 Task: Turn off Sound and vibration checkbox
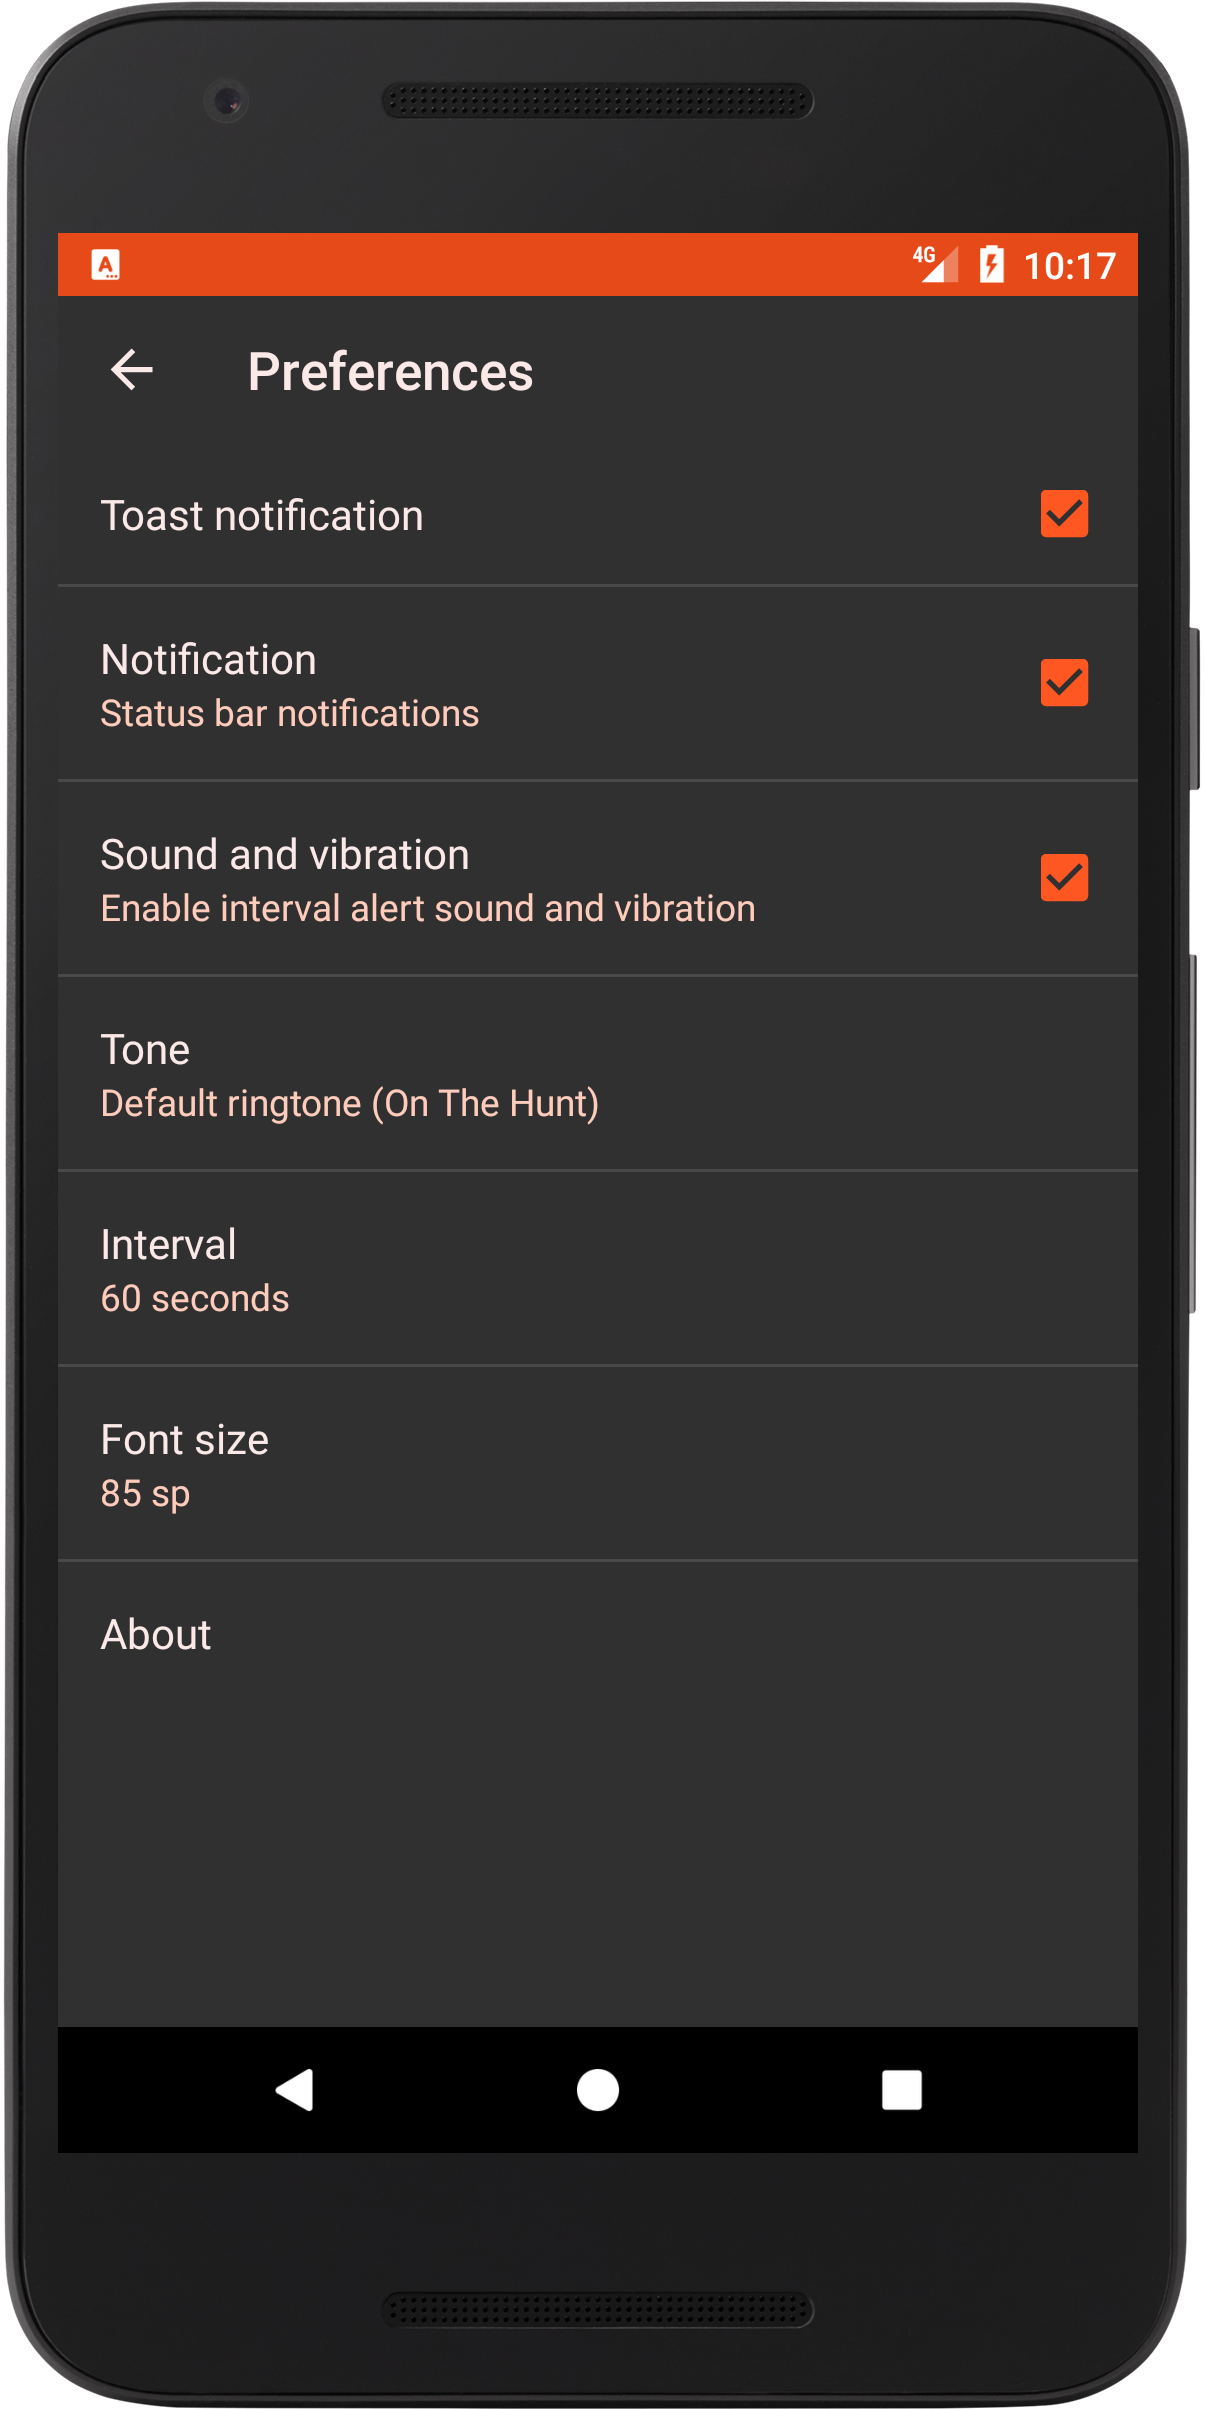(x=1064, y=878)
